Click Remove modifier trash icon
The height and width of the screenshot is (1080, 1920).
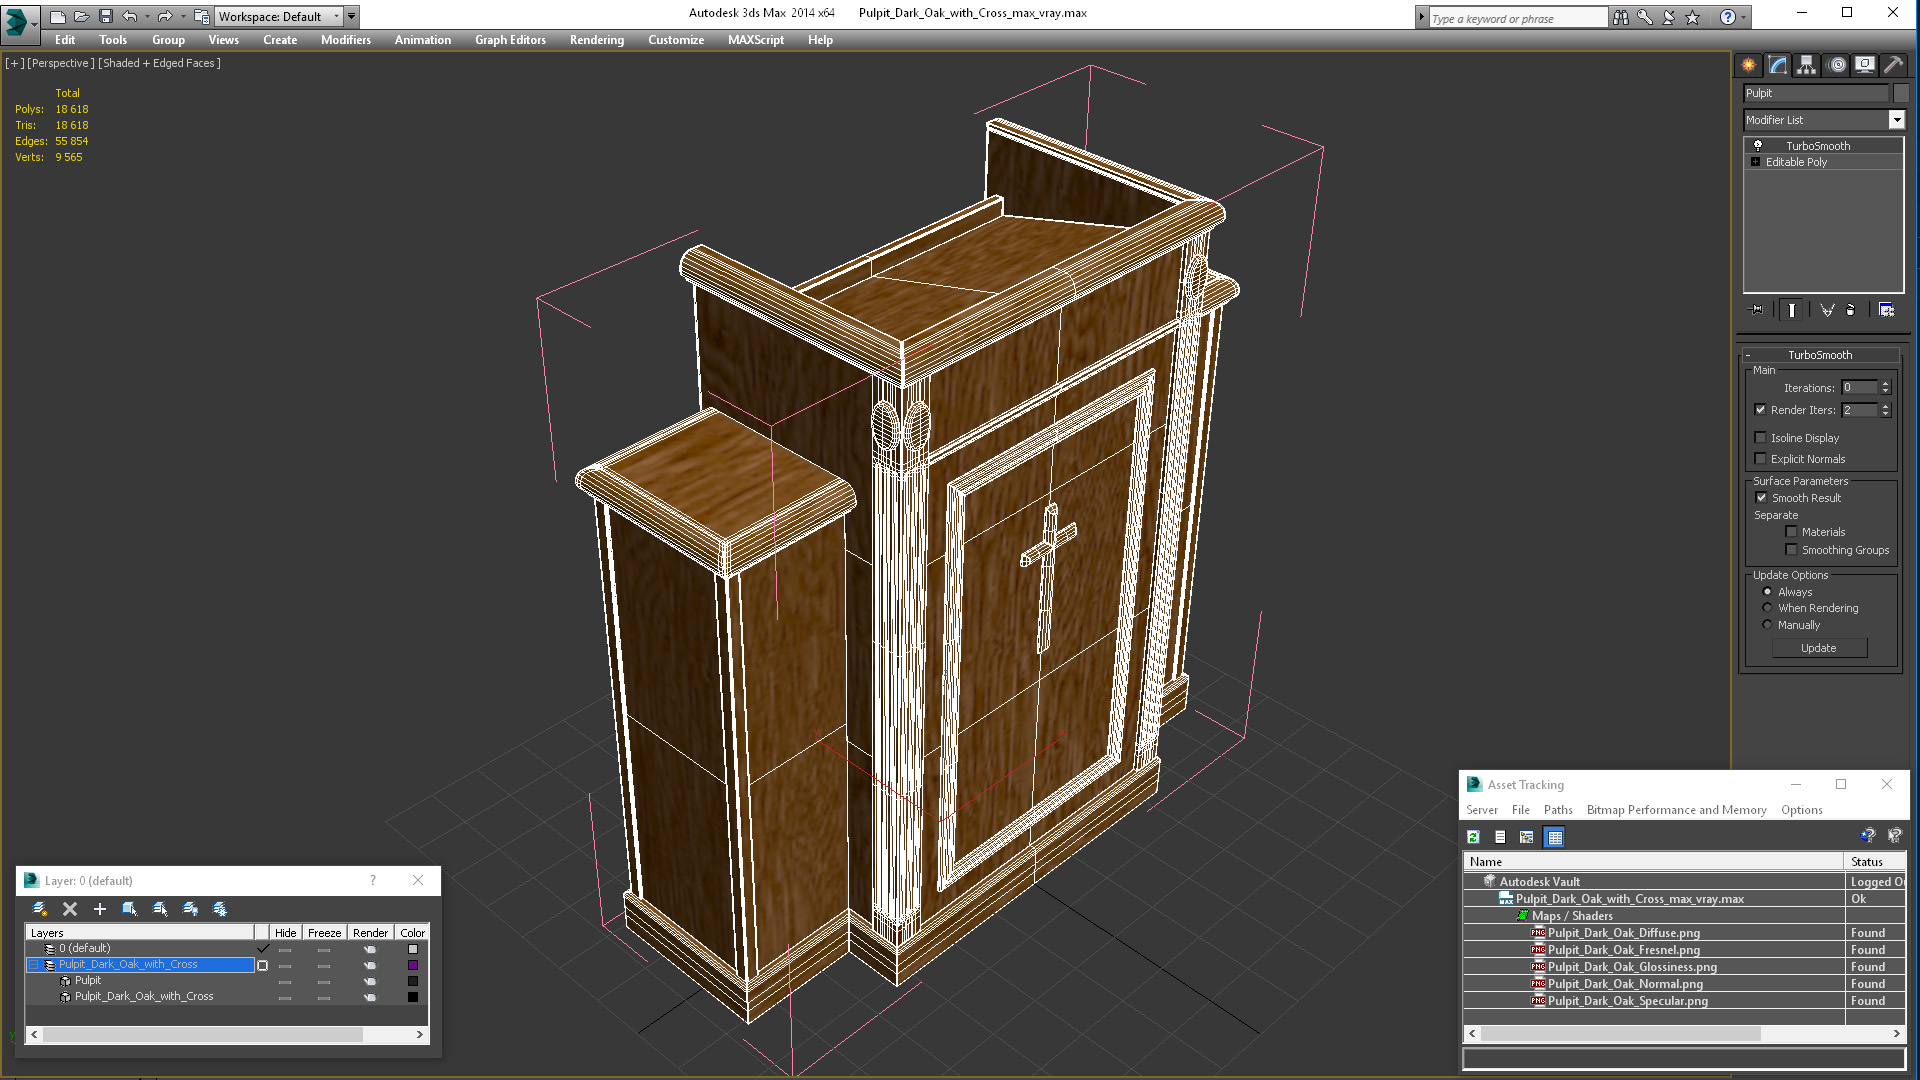(1850, 310)
